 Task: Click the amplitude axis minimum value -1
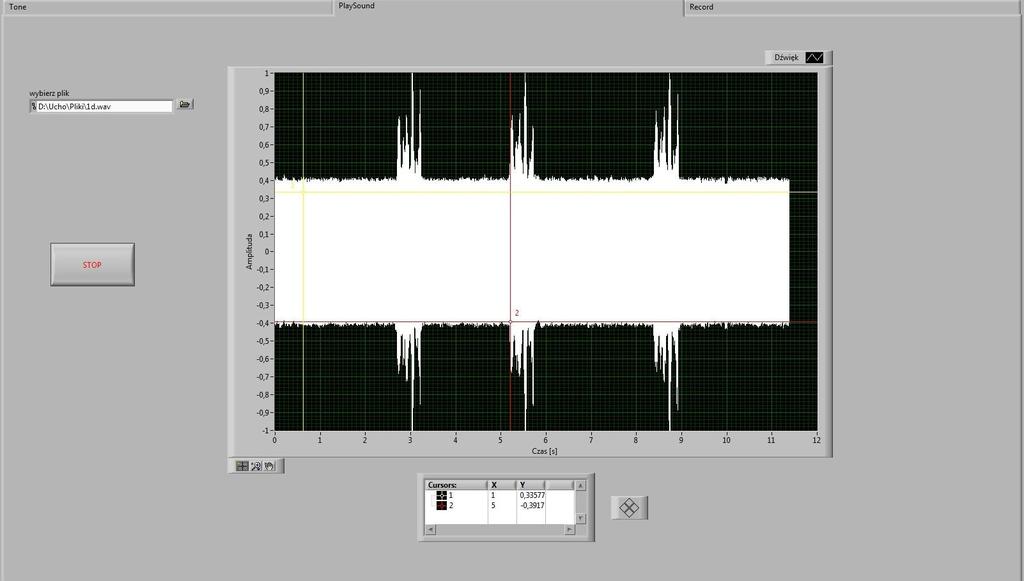click(x=265, y=430)
